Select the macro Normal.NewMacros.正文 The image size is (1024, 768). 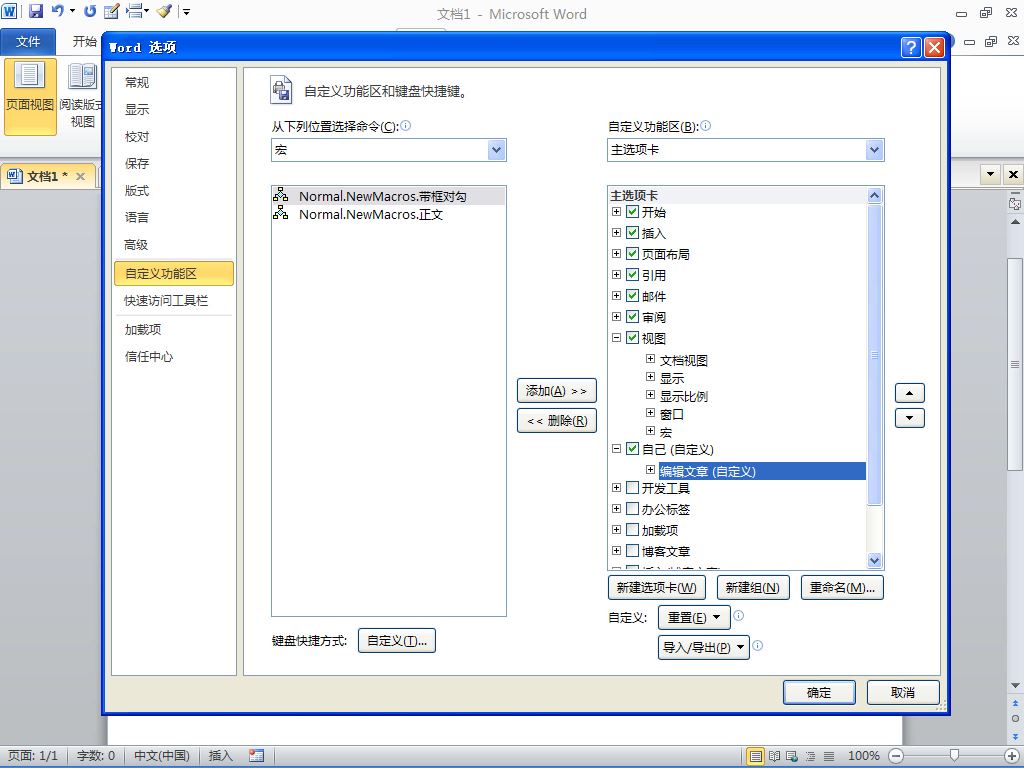click(x=389, y=214)
